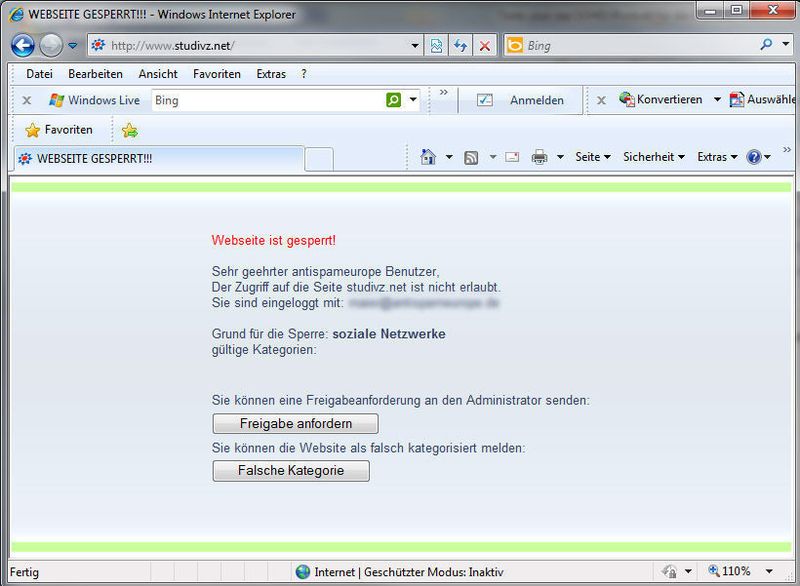Image resolution: width=800 pixels, height=586 pixels.
Task: Stop loading with the red X icon
Action: (485, 46)
